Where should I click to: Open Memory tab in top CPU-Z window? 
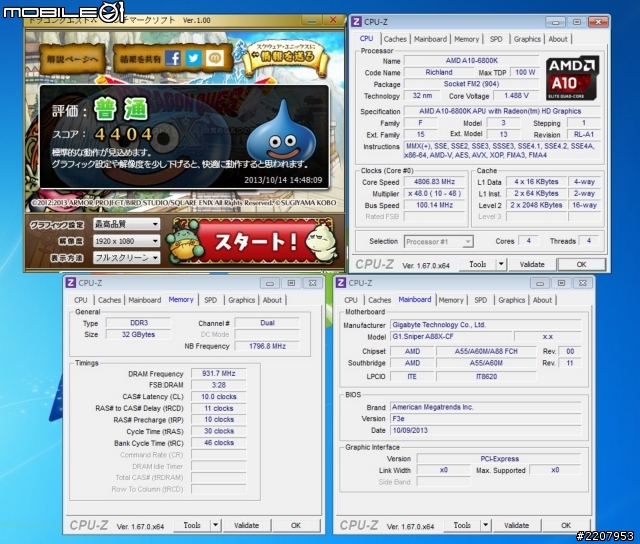pos(467,39)
